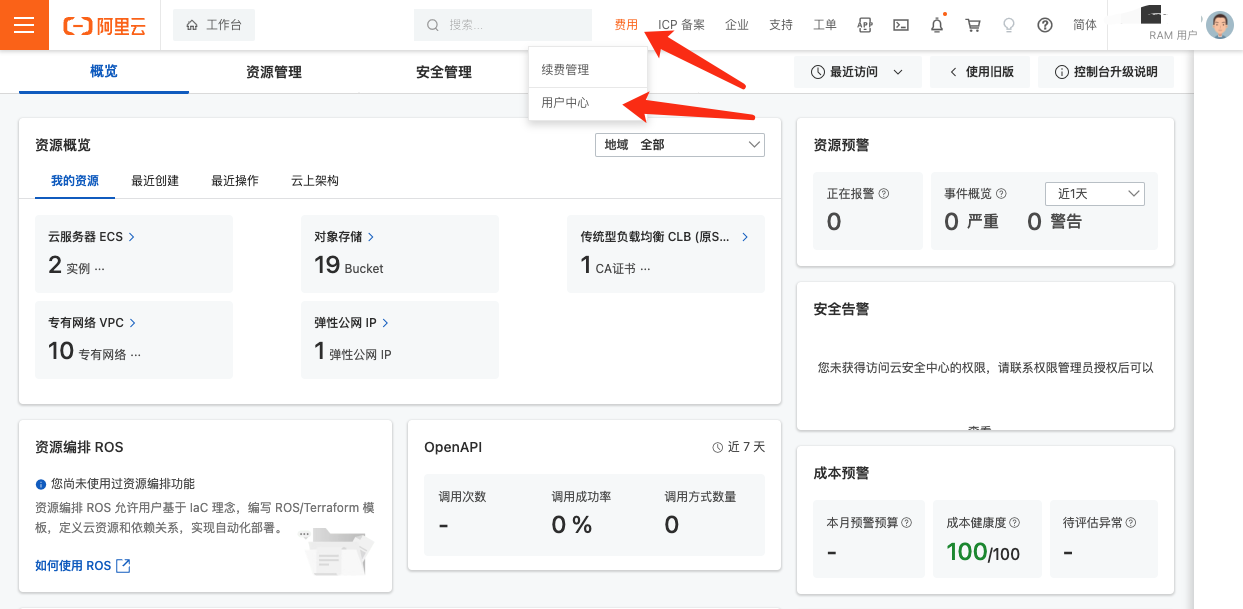Open the shopping cart
Viewport: 1243px width, 609px height.
(x=973, y=25)
